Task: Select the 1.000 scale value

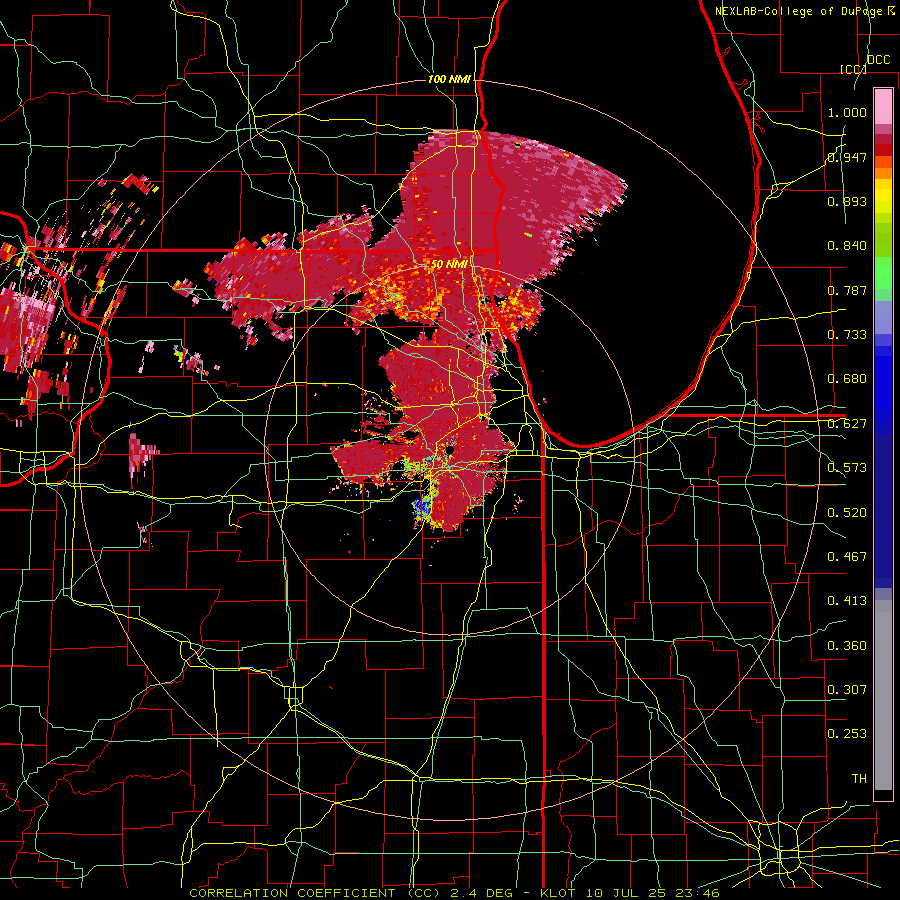Action: point(847,112)
